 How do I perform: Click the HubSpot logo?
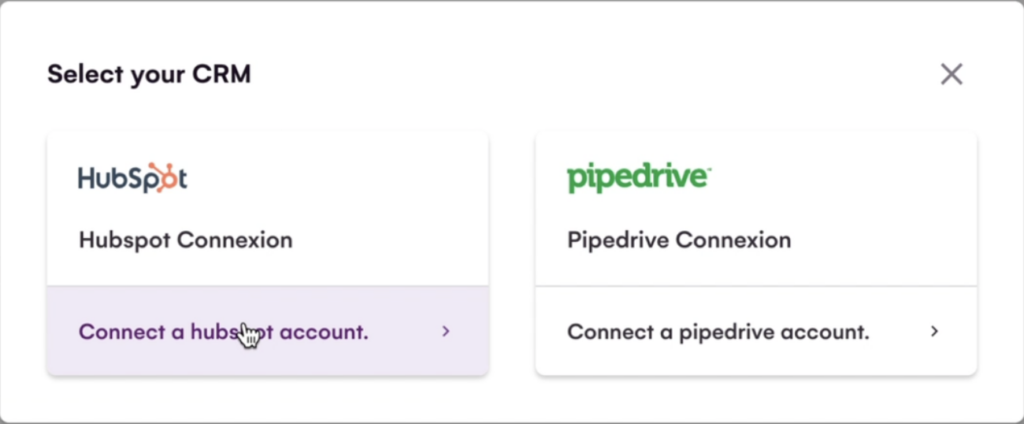coord(133,178)
